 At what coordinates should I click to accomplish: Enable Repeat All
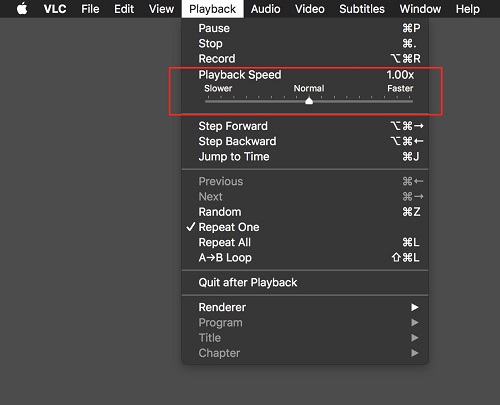pyautogui.click(x=305, y=242)
